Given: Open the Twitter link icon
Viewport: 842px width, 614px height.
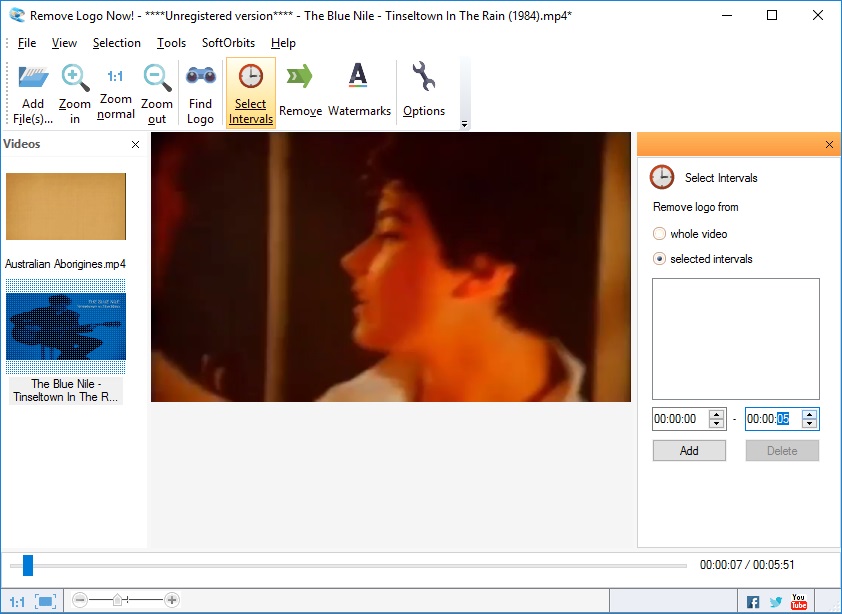Looking at the screenshot, I should point(775,602).
